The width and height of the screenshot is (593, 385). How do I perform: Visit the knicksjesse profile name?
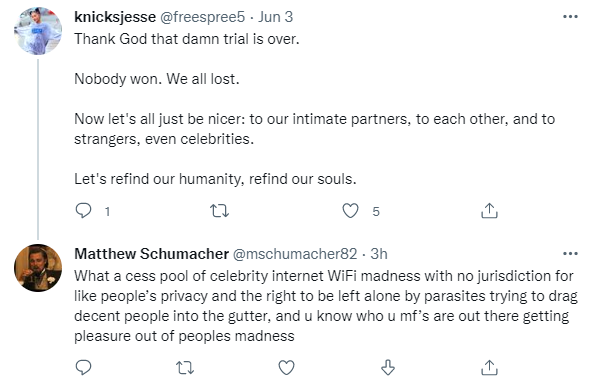pos(115,17)
